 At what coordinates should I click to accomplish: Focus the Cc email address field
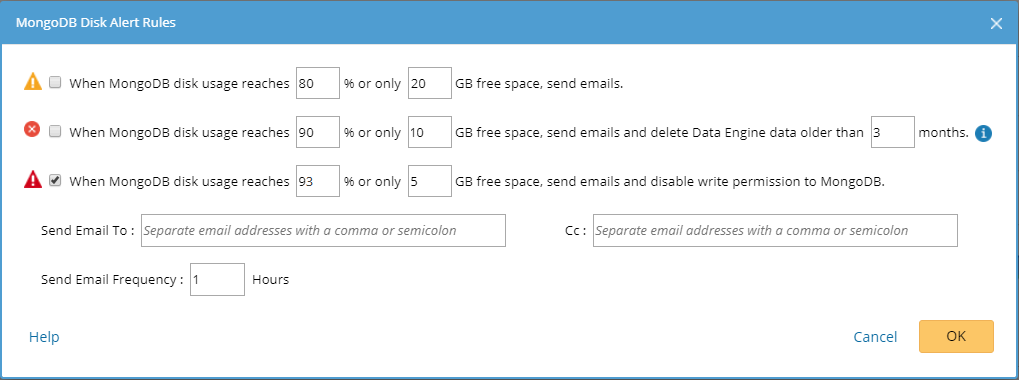point(775,231)
